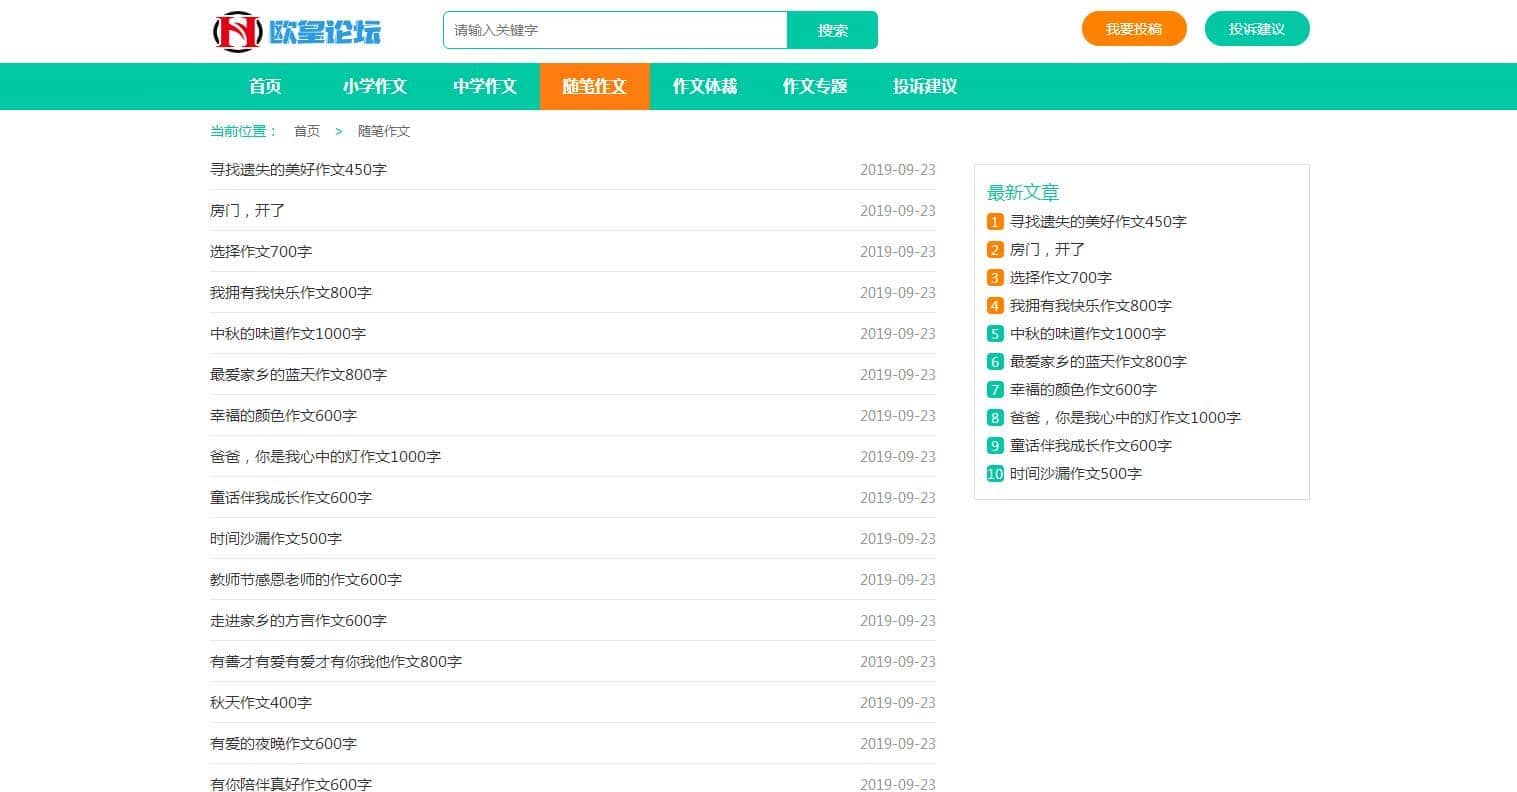Open 秋天作文400字 article link
1517x792 pixels.
click(261, 703)
